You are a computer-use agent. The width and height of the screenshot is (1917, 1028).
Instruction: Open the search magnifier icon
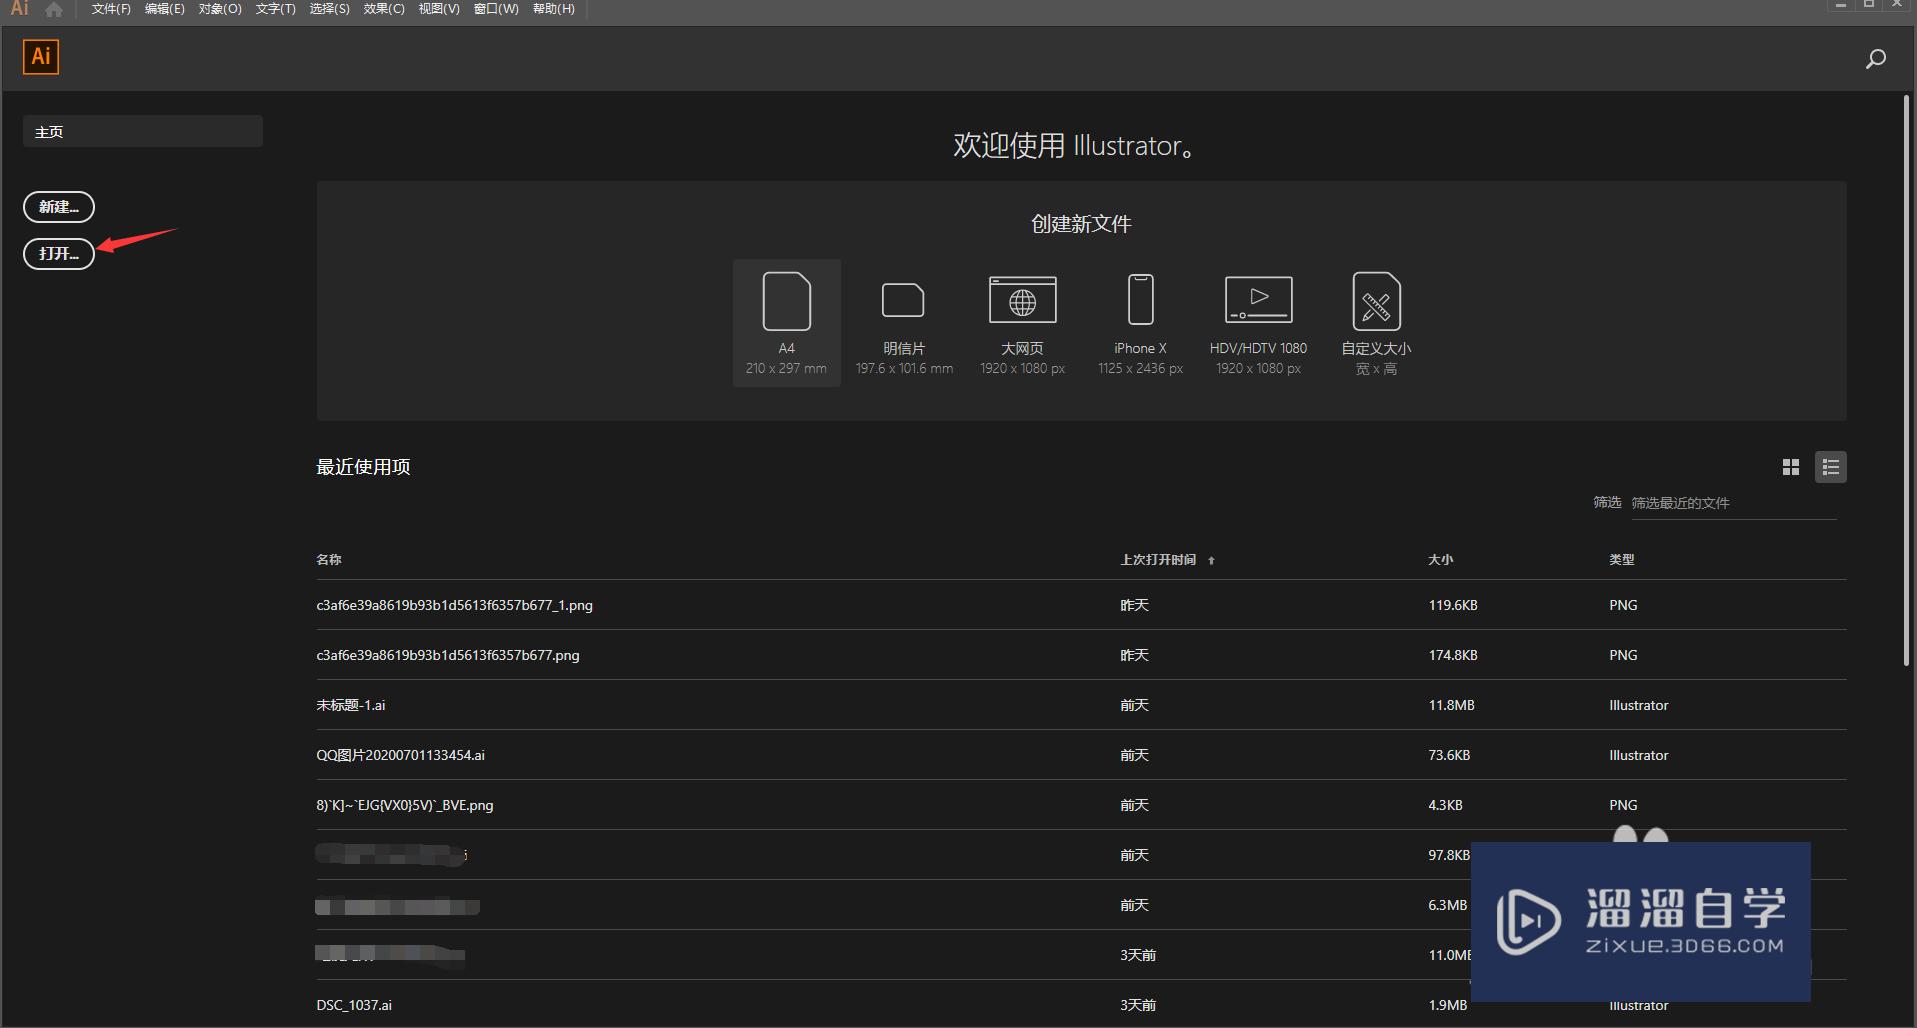pyautogui.click(x=1876, y=59)
